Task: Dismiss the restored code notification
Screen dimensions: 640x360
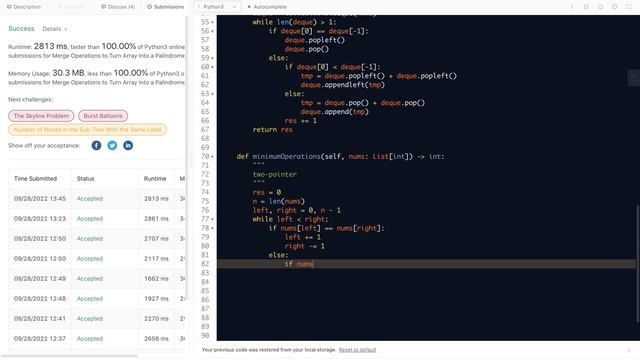Action: (x=629, y=350)
